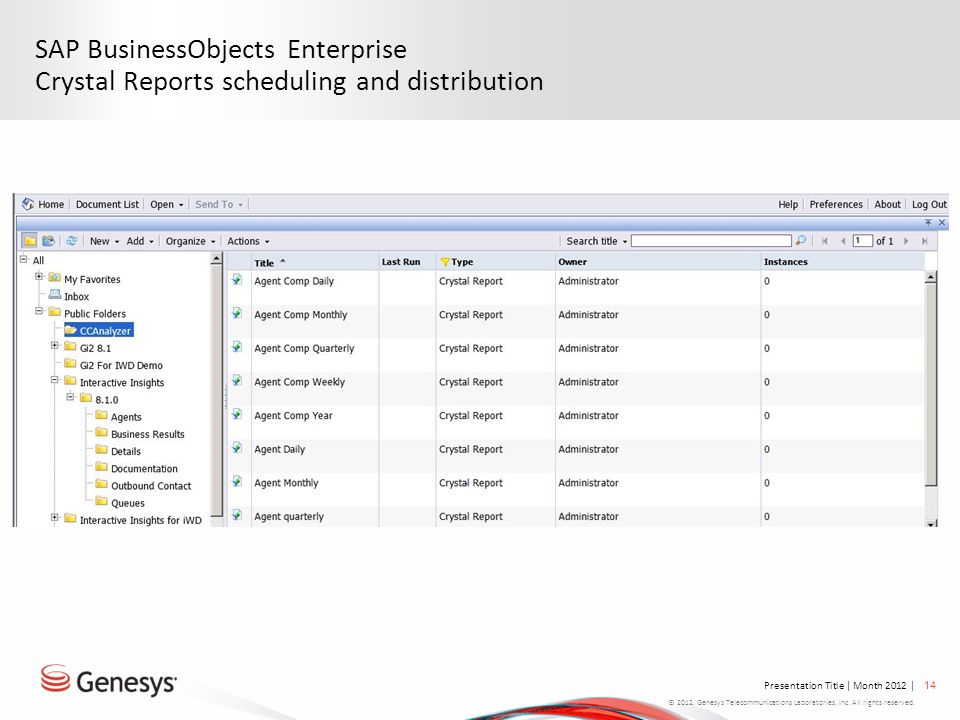The image size is (960, 720).
Task: Click the Agent Comp Quarterly report icon
Action: pyautogui.click(x=237, y=347)
